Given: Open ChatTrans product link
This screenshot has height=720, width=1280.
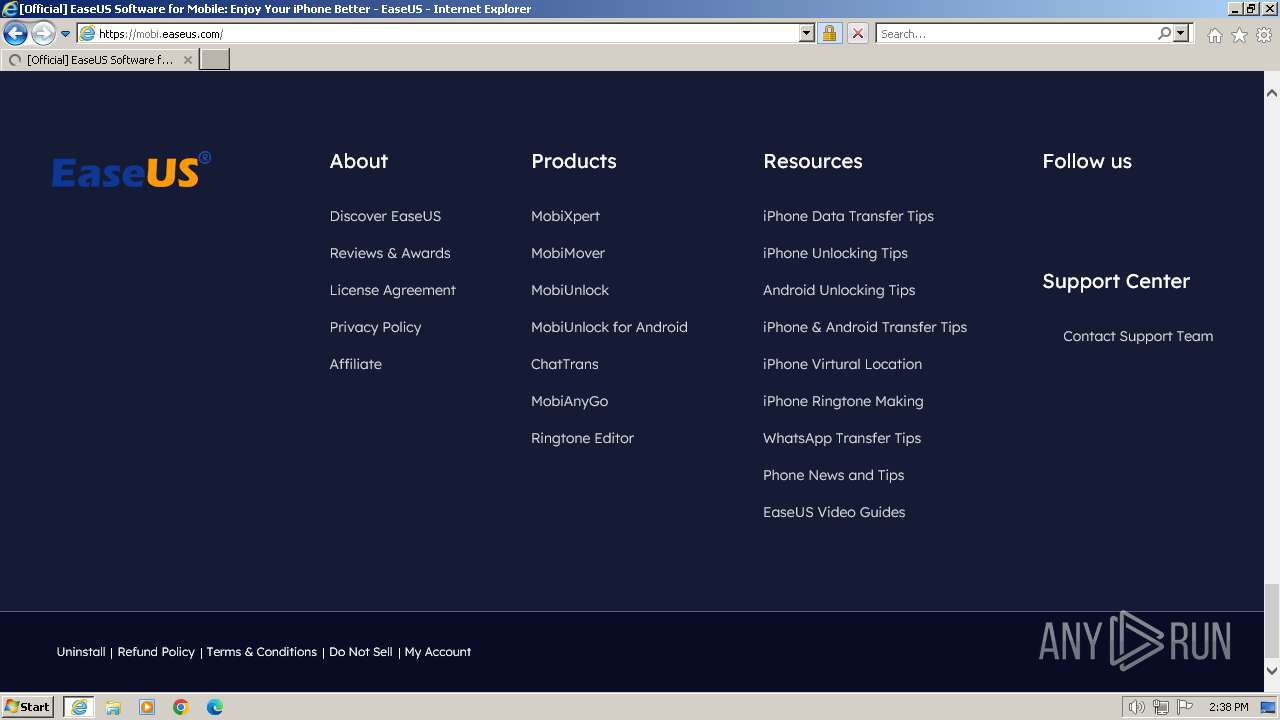Looking at the screenshot, I should tap(564, 364).
